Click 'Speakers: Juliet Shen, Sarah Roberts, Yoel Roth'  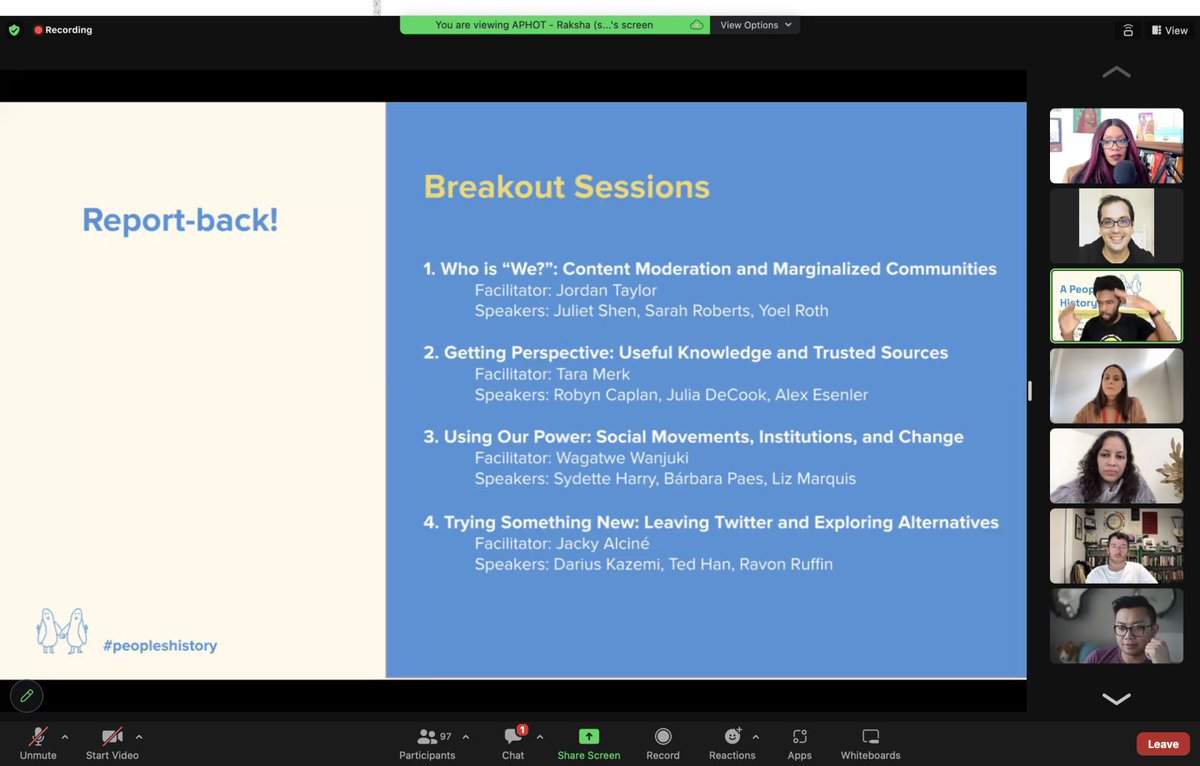click(x=652, y=311)
